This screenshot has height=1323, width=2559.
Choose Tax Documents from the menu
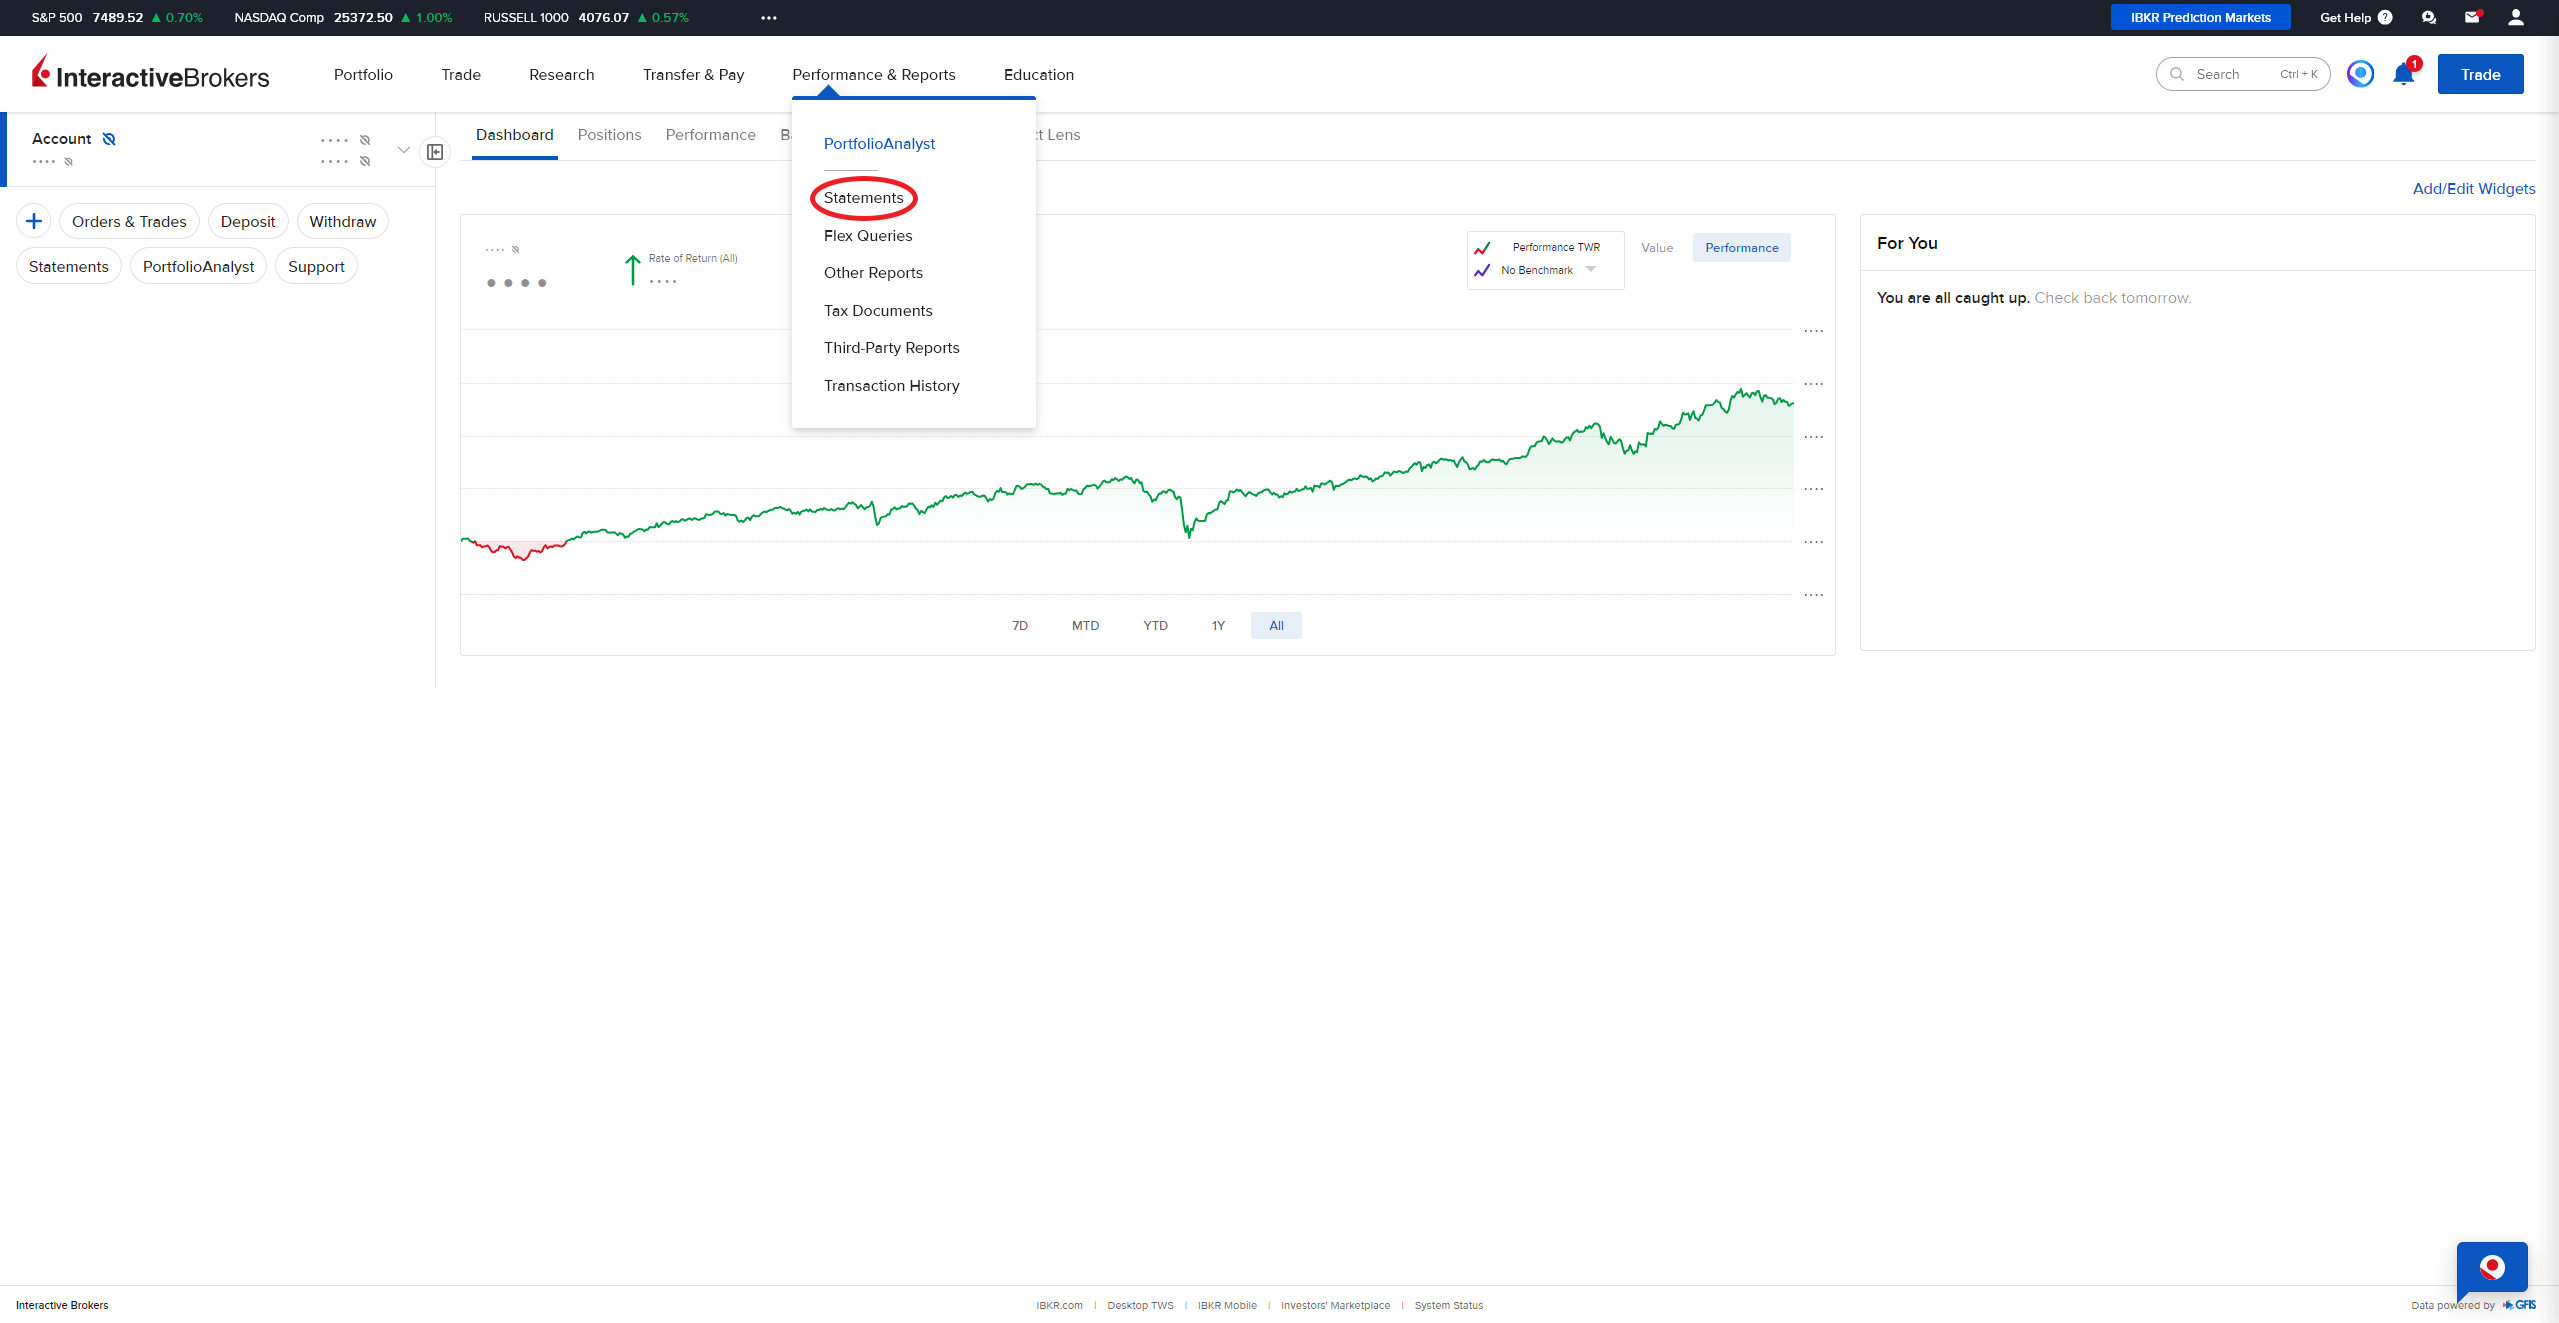[878, 311]
